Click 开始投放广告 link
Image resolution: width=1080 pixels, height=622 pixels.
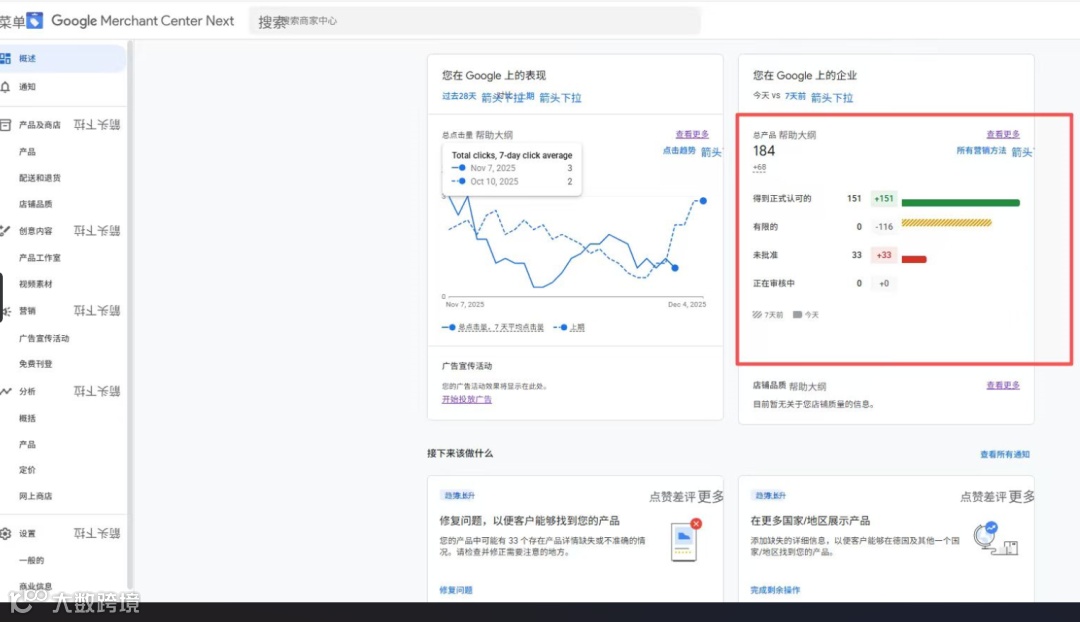pyautogui.click(x=466, y=399)
